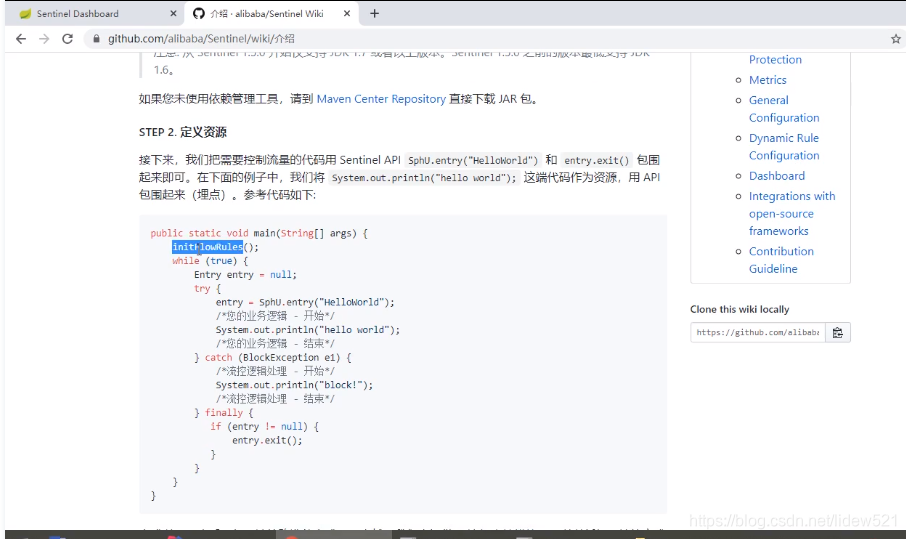Click the 'Entry entry = null;' code line

coord(245,274)
